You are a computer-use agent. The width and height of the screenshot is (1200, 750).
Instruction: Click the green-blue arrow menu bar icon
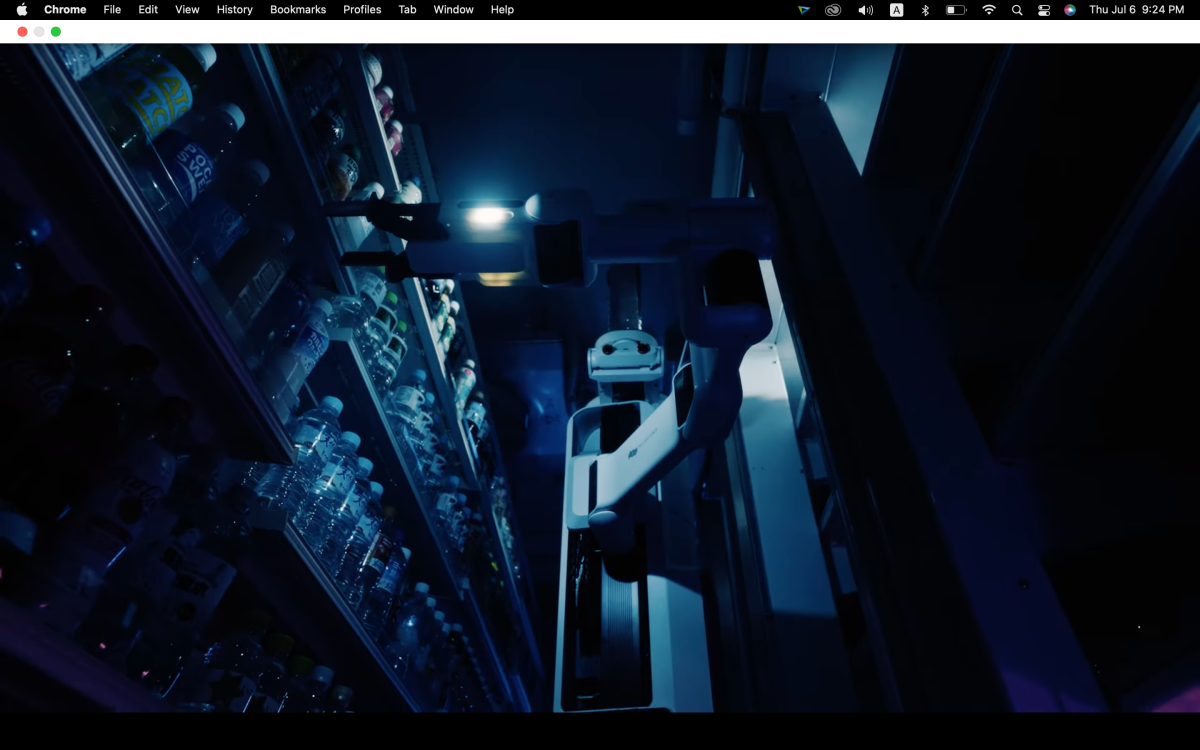[x=803, y=10]
